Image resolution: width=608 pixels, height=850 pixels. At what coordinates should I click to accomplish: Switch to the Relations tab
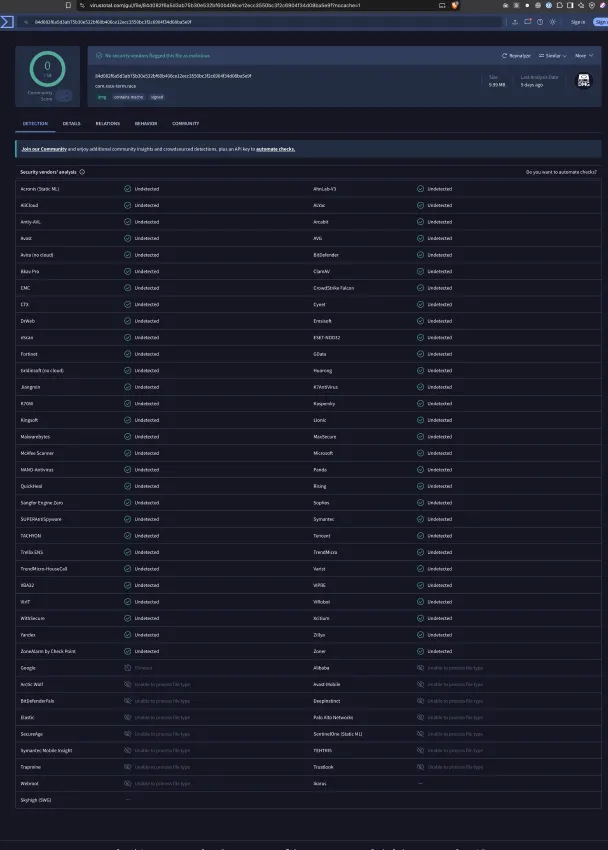(x=108, y=124)
